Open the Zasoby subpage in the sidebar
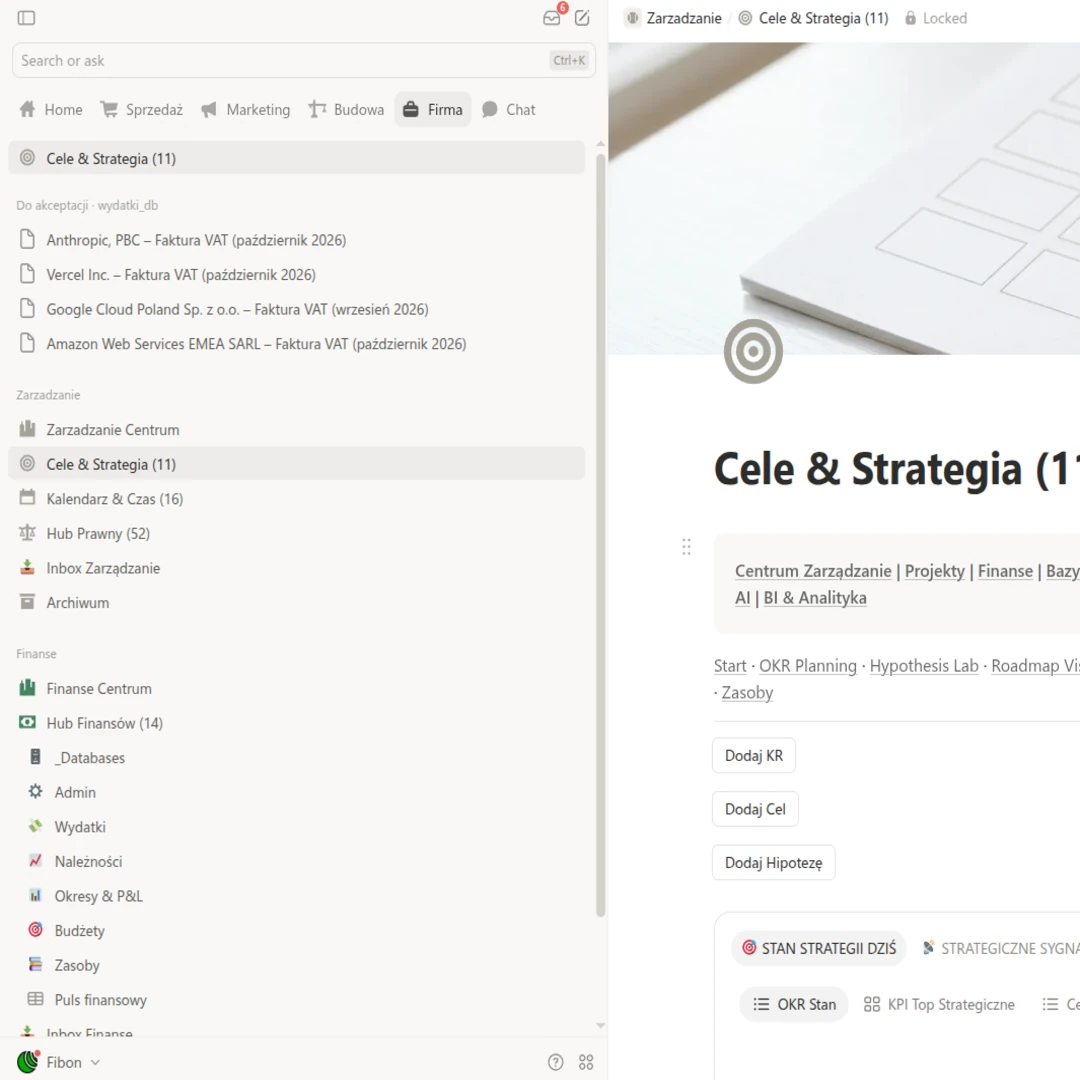The image size is (1080, 1080). click(x=297, y=965)
